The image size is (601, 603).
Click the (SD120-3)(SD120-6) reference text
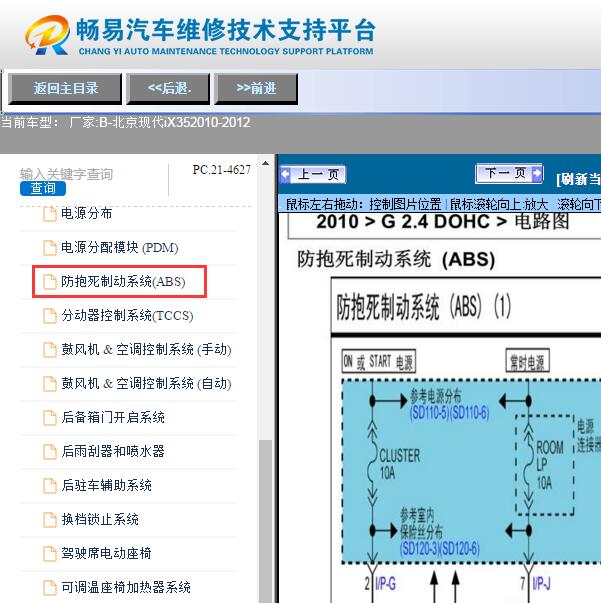(x=440, y=549)
